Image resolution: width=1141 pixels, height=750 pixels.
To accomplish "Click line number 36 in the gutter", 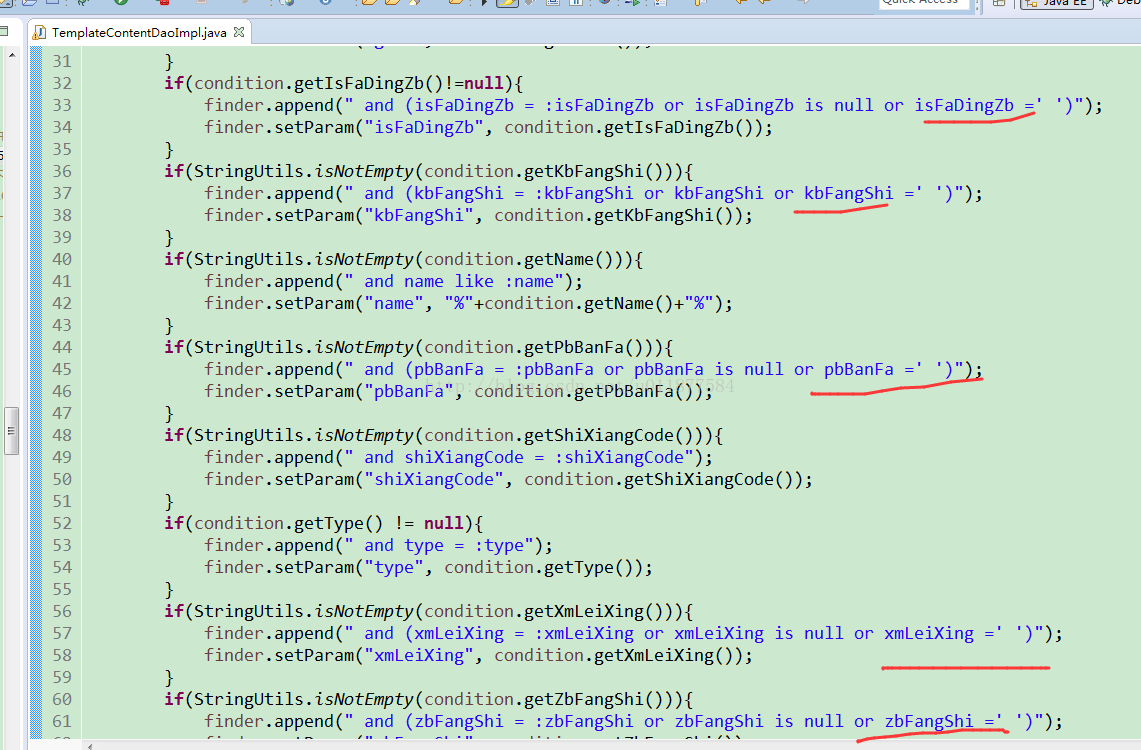I will (62, 171).
